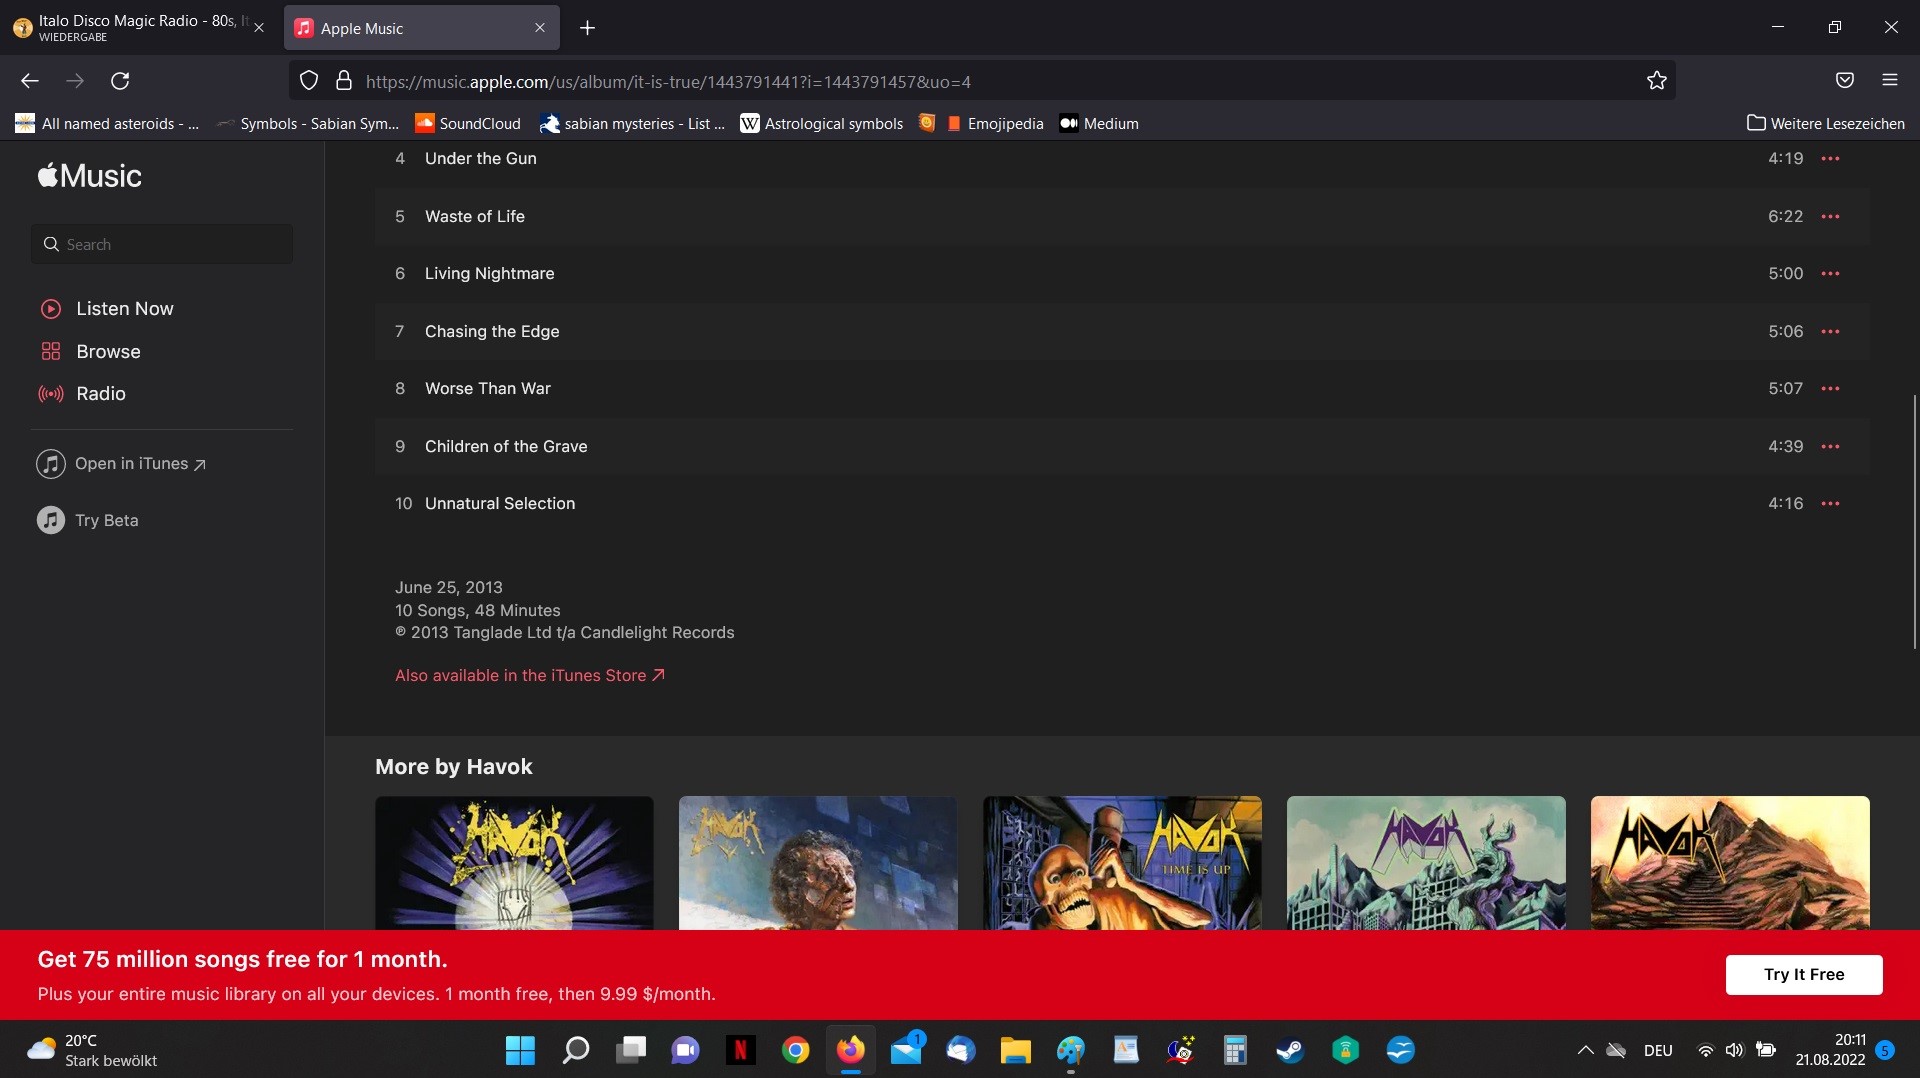Click the Save to Pocket icon
Image resolution: width=1920 pixels, height=1078 pixels.
click(x=1844, y=81)
